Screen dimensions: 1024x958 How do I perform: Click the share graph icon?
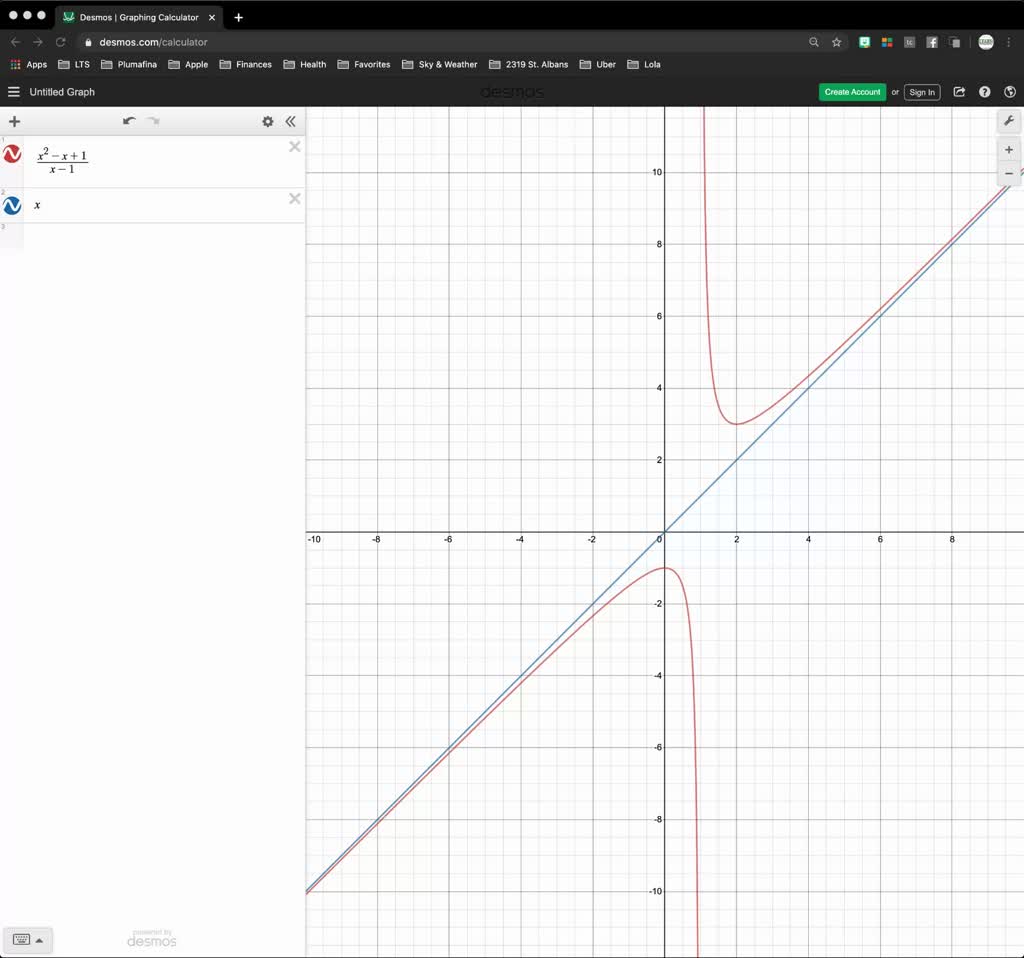pyautogui.click(x=959, y=91)
